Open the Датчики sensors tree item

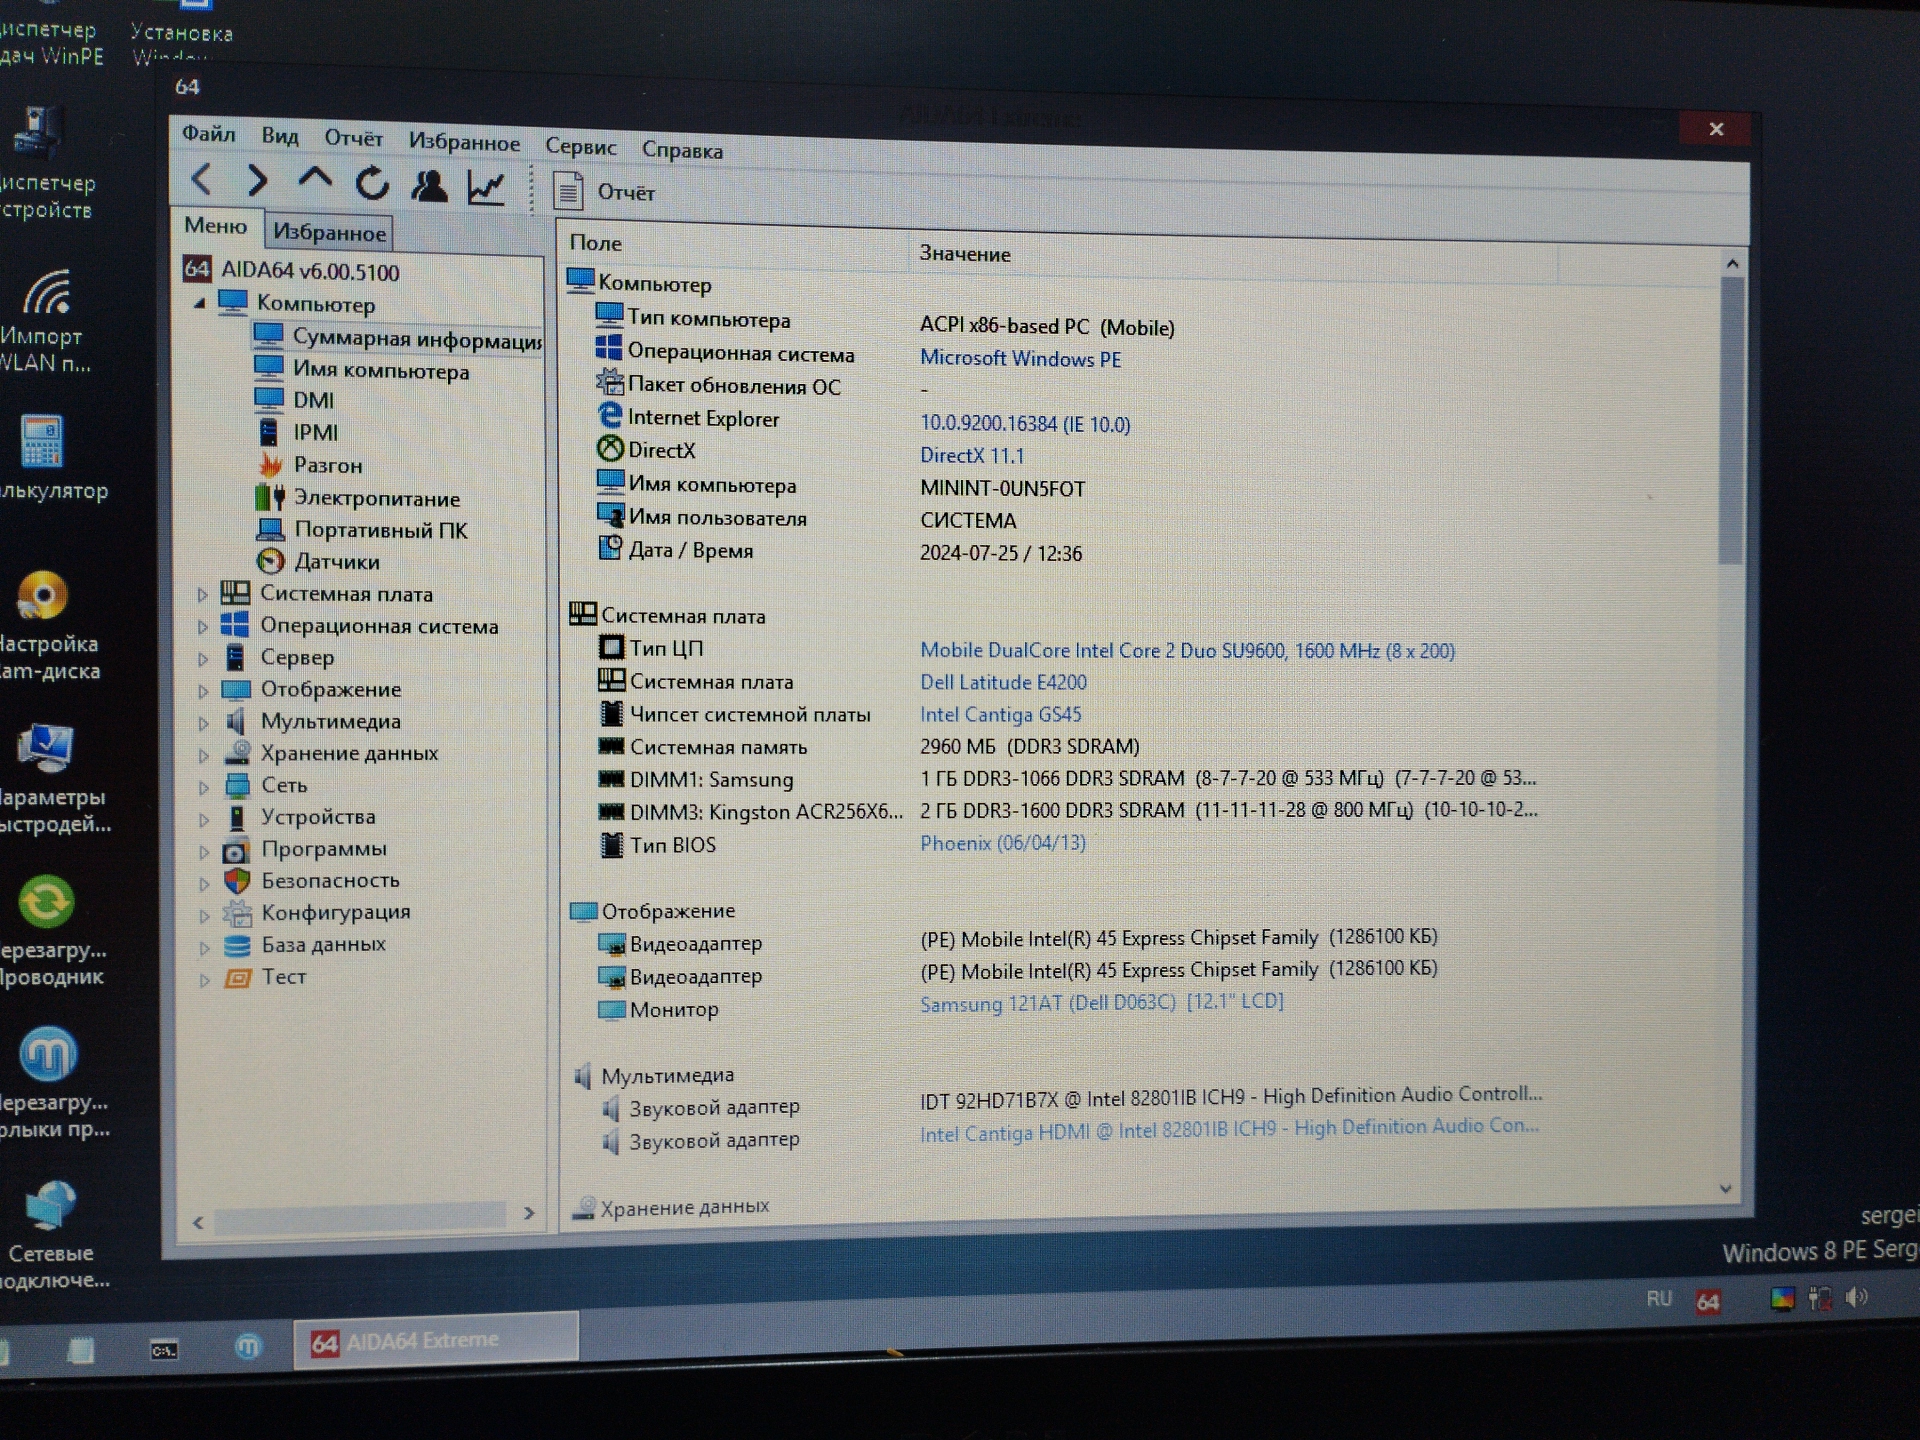318,562
